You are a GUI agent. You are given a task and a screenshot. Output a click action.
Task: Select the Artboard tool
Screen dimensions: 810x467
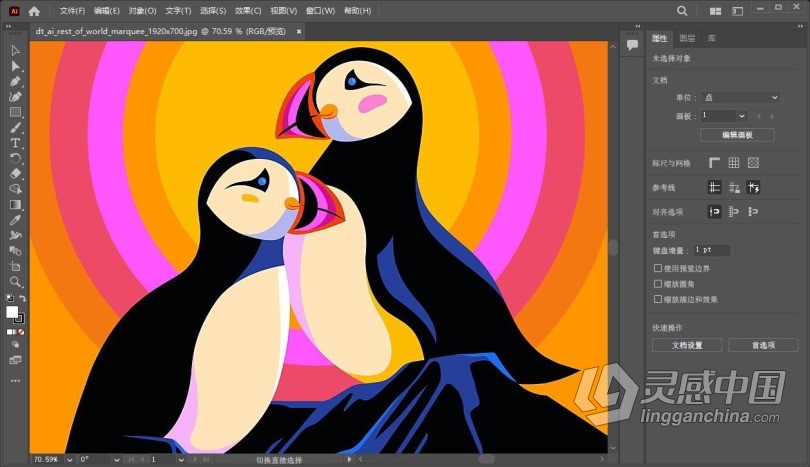[x=15, y=267]
